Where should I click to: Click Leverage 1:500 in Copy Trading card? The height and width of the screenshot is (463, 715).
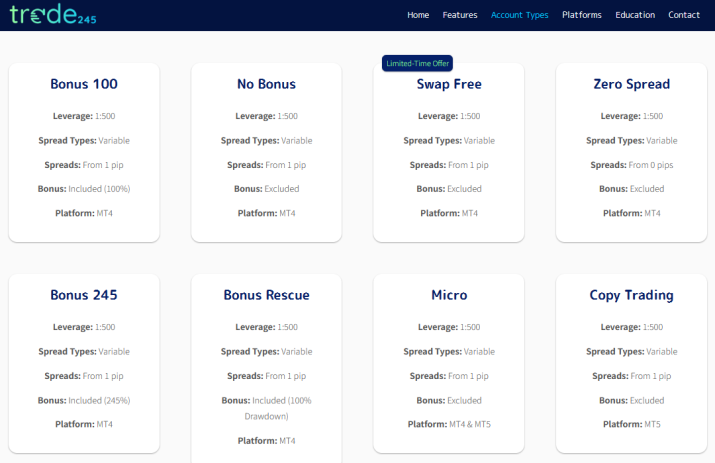(632, 327)
